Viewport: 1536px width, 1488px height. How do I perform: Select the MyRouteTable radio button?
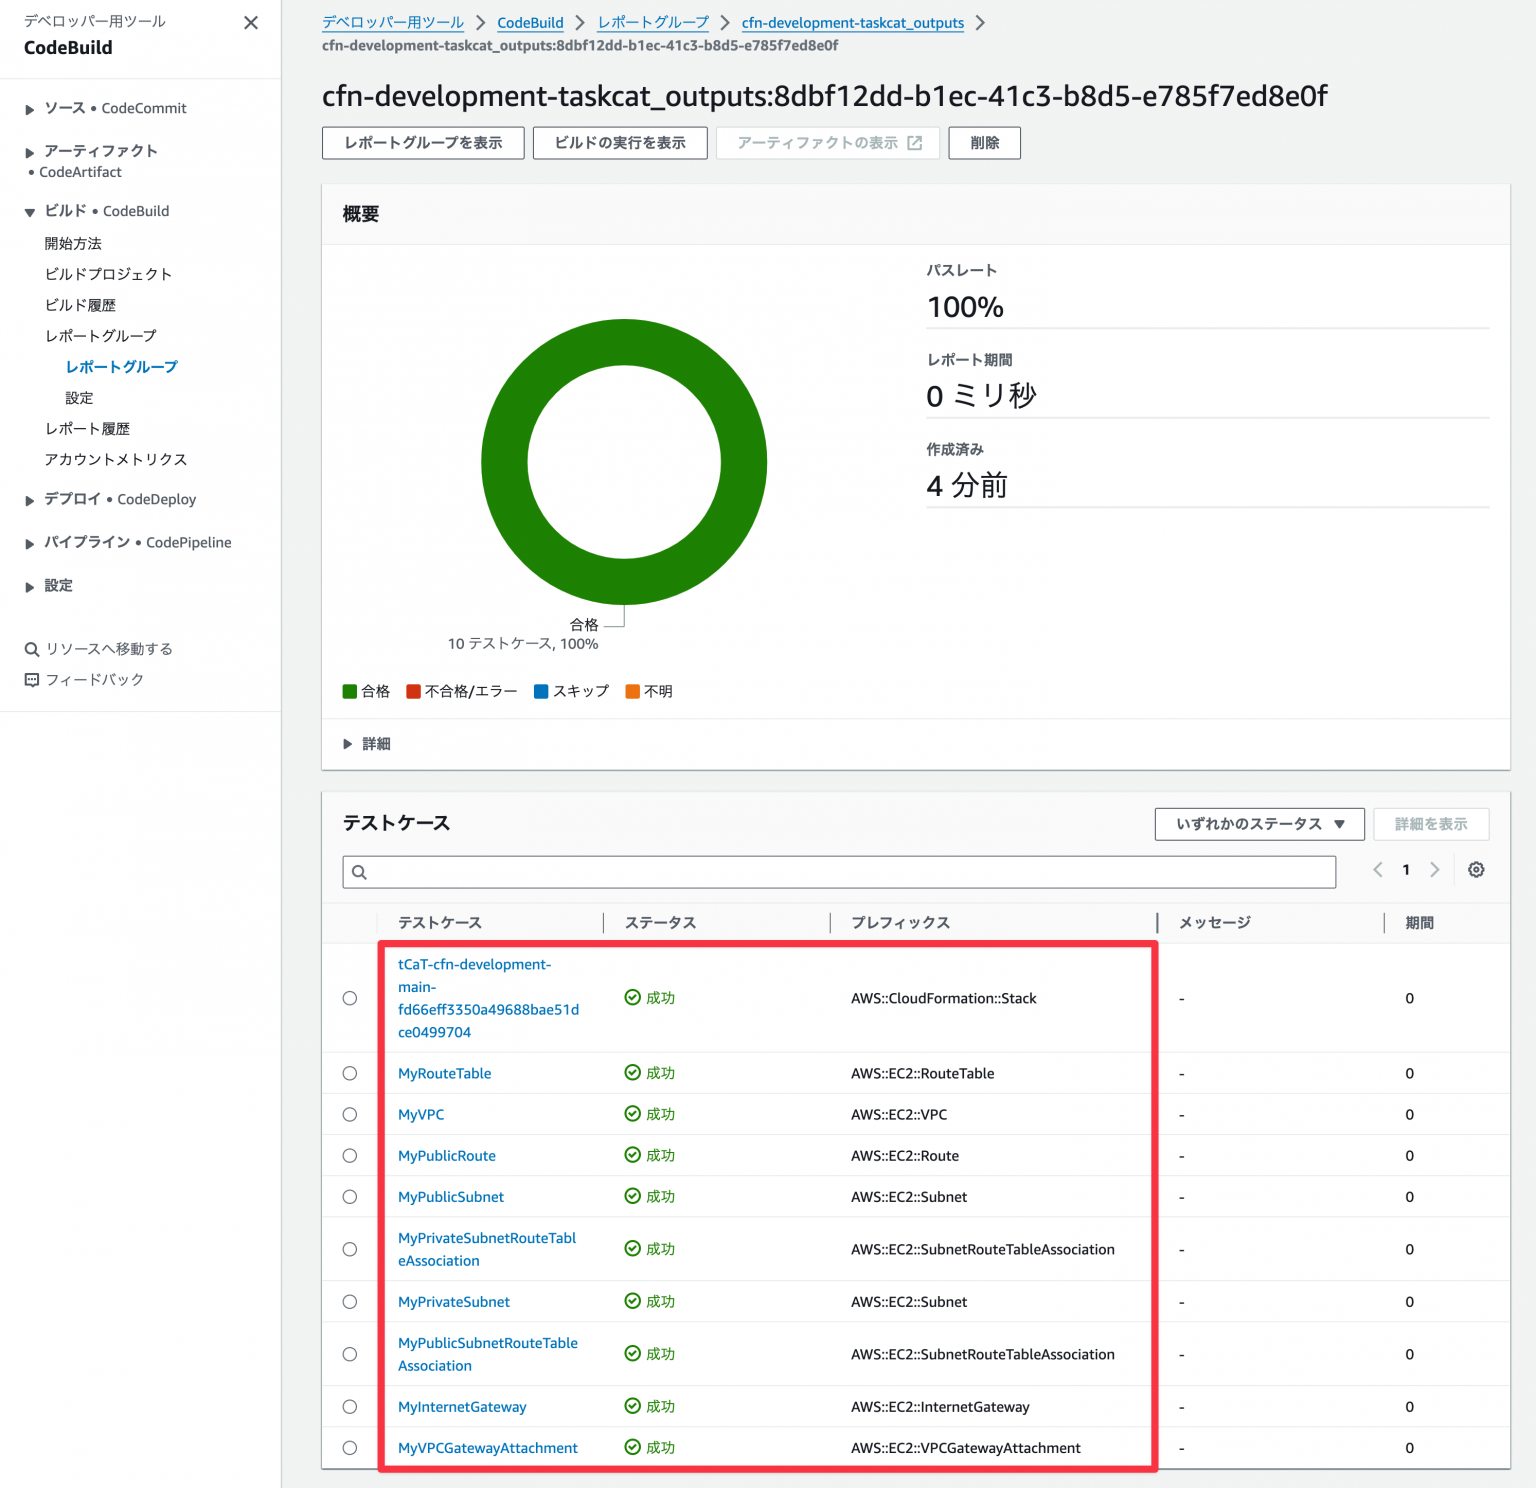tap(349, 1073)
